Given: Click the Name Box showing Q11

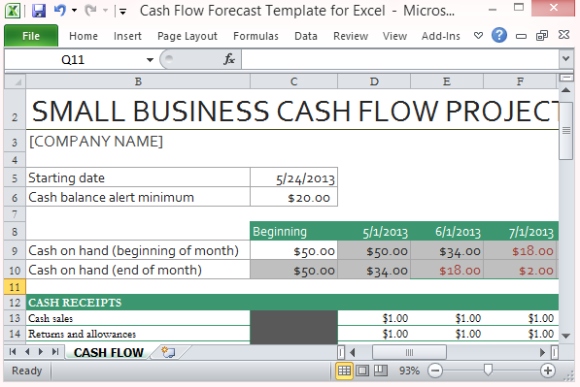Looking at the screenshot, I should tap(73, 60).
